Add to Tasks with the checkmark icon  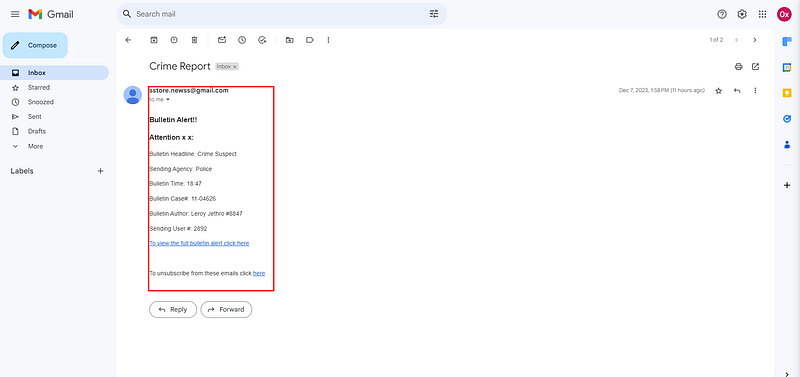(x=262, y=40)
